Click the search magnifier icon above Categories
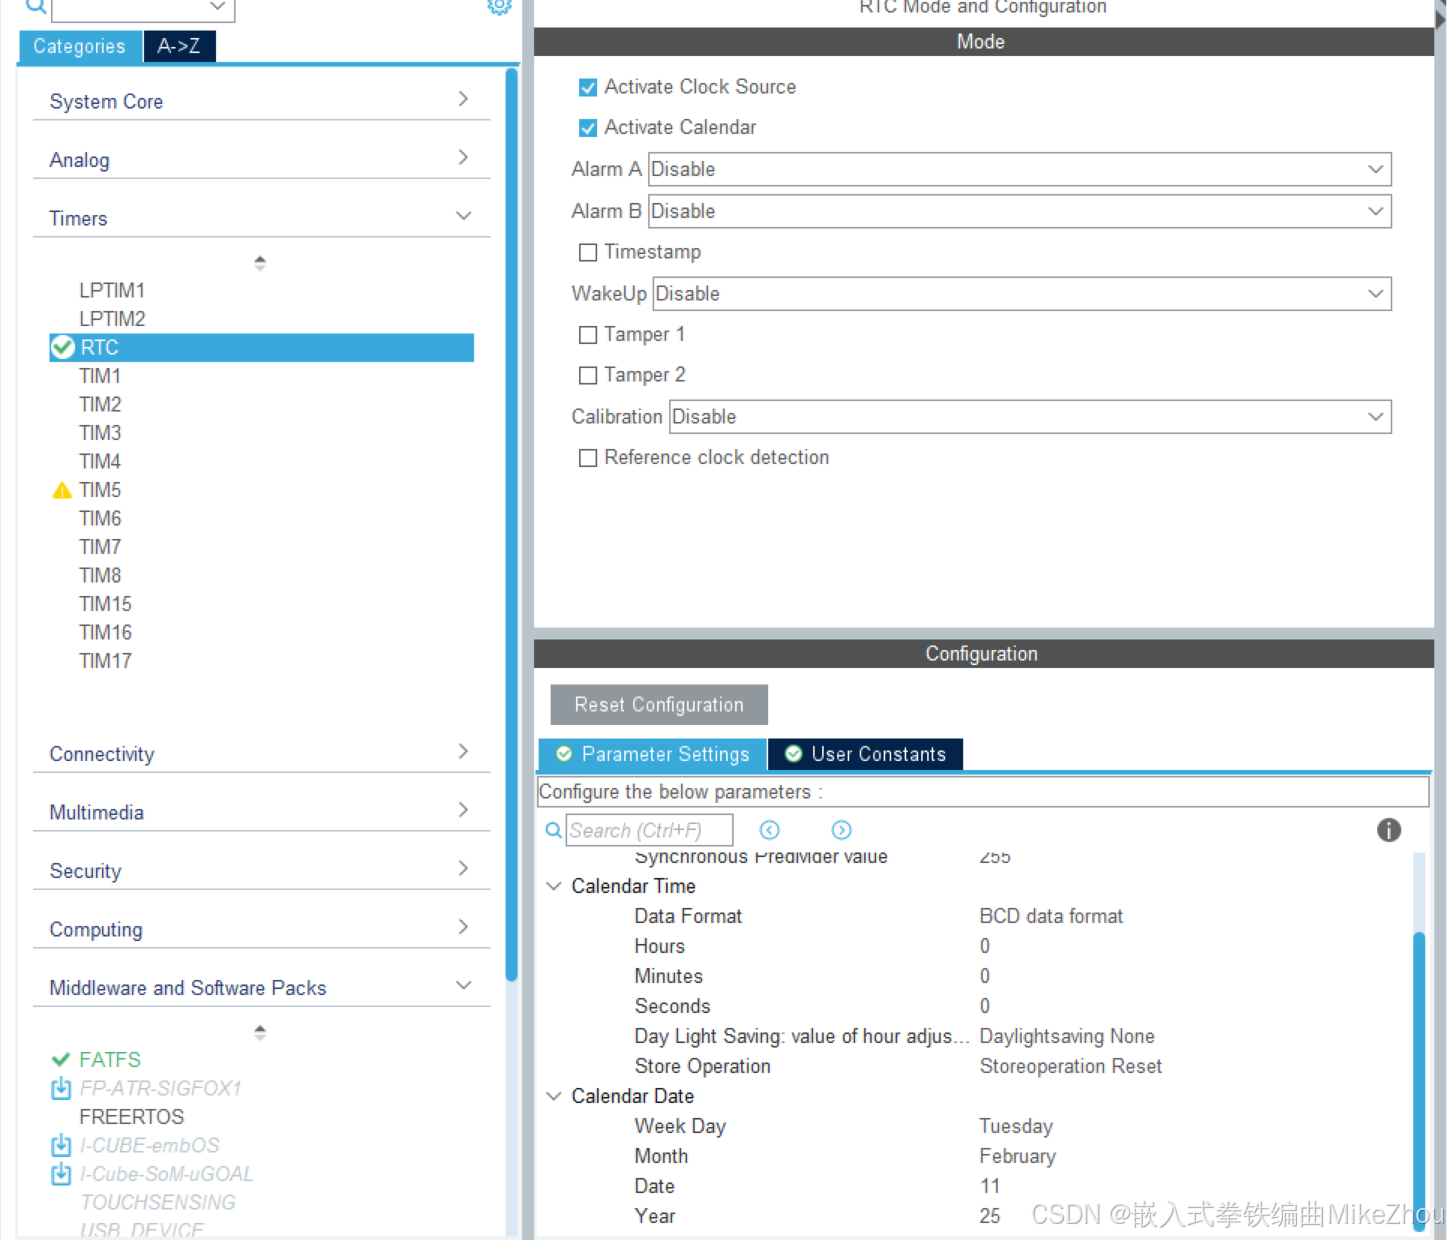1449x1240 pixels. [35, 7]
